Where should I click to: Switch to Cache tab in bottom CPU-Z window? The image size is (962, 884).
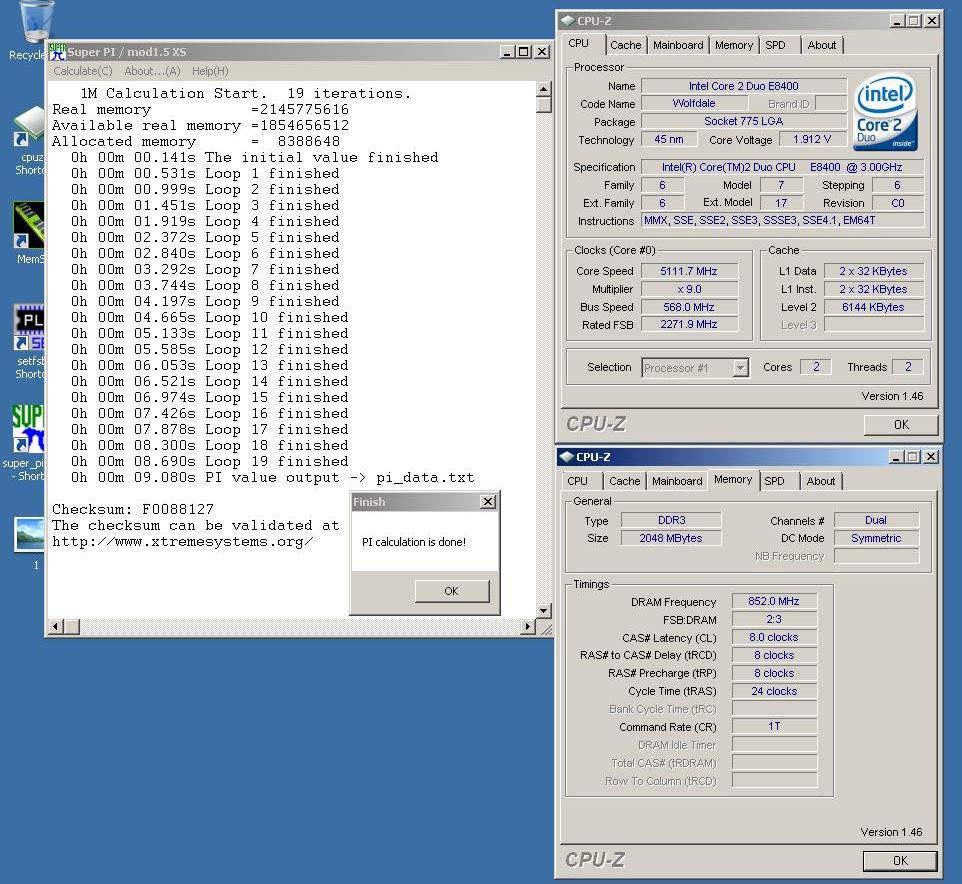[x=625, y=481]
